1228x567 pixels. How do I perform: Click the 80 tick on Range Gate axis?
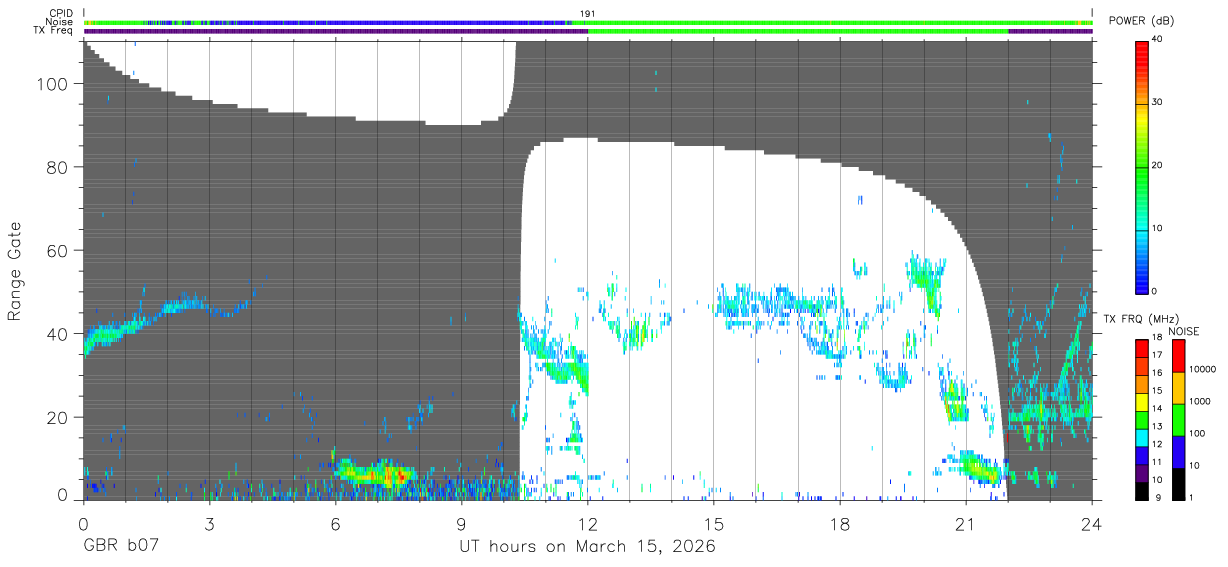pyautogui.click(x=56, y=167)
